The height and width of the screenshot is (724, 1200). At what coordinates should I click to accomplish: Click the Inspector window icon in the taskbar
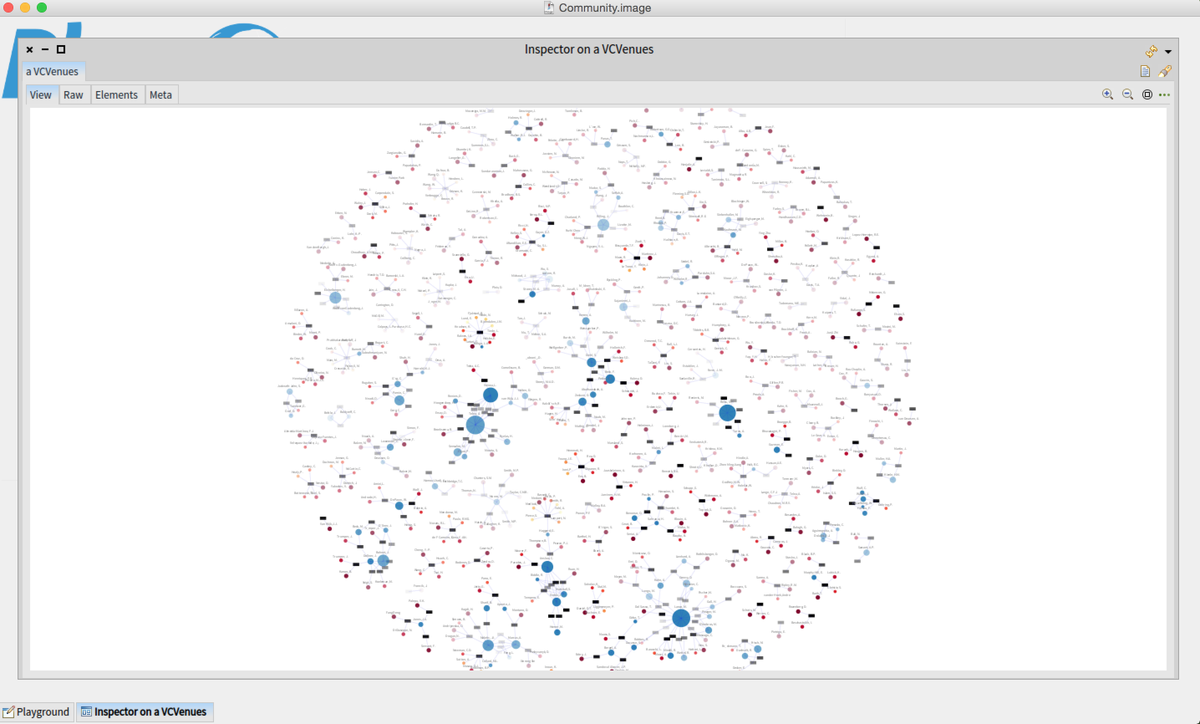(x=86, y=712)
